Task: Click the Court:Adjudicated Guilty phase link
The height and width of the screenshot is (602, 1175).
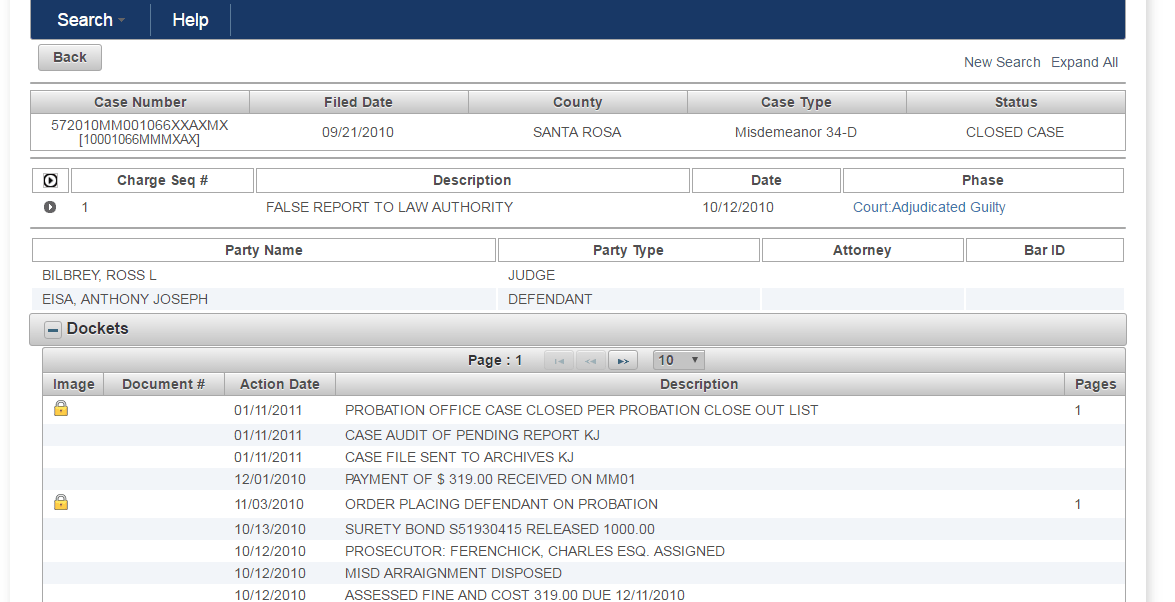Action: pos(928,207)
